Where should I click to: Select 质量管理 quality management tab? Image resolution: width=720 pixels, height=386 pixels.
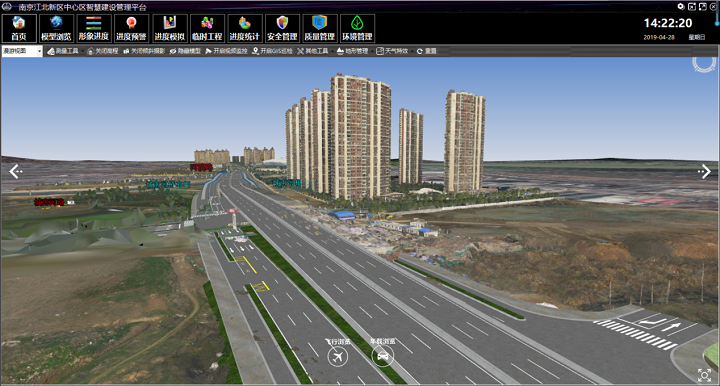coord(320,28)
